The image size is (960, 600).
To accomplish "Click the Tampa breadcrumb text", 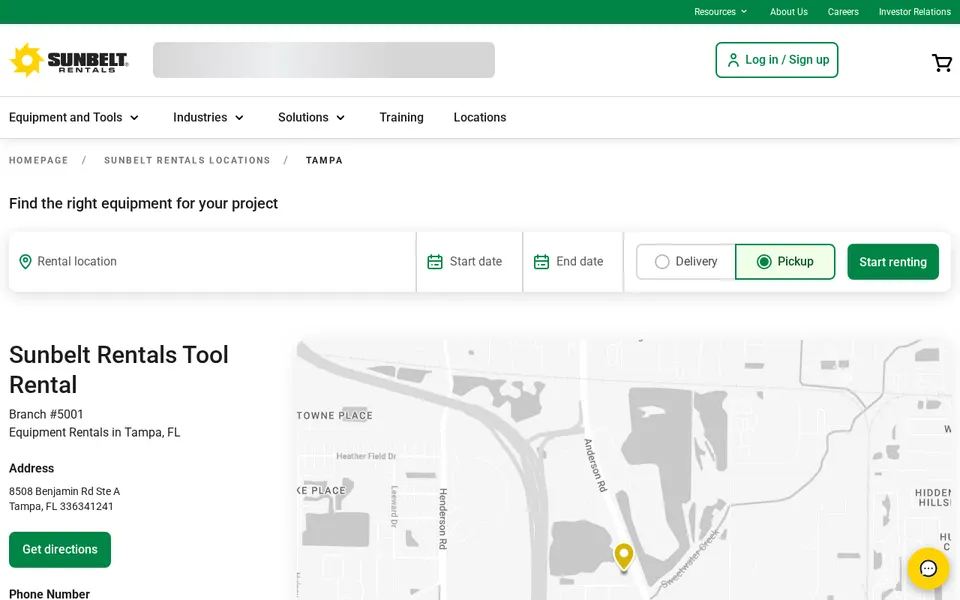I will pyautogui.click(x=324, y=160).
